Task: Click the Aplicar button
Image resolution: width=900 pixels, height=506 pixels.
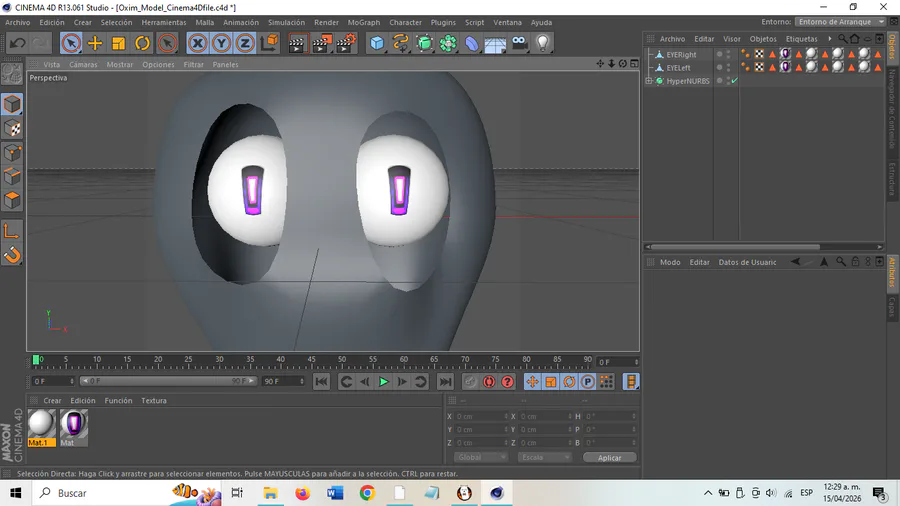Action: click(609, 457)
